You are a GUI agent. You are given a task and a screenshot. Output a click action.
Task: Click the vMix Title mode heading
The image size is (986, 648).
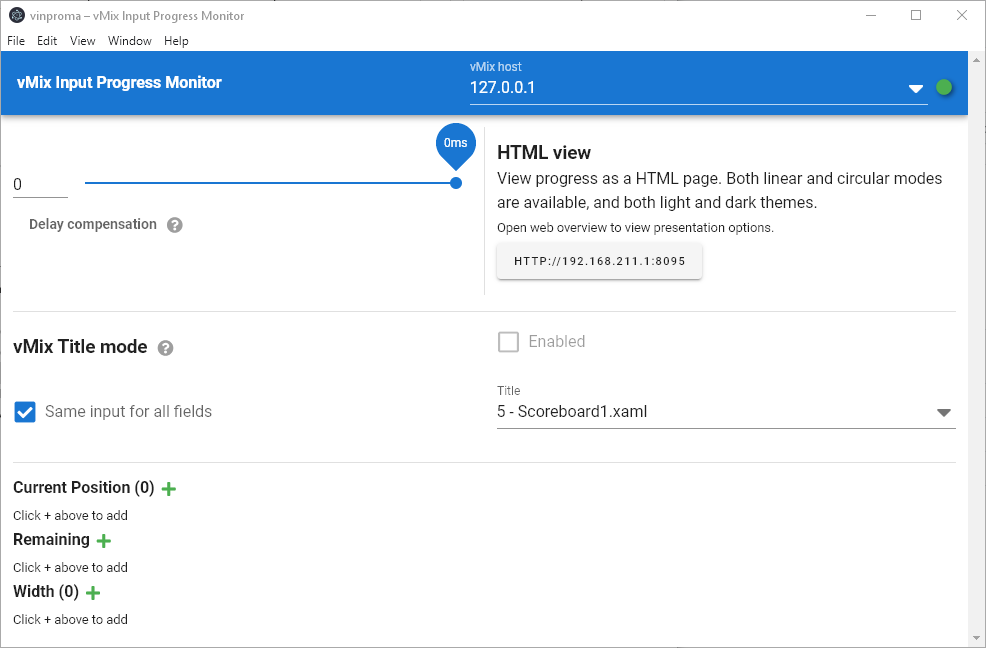(x=80, y=347)
